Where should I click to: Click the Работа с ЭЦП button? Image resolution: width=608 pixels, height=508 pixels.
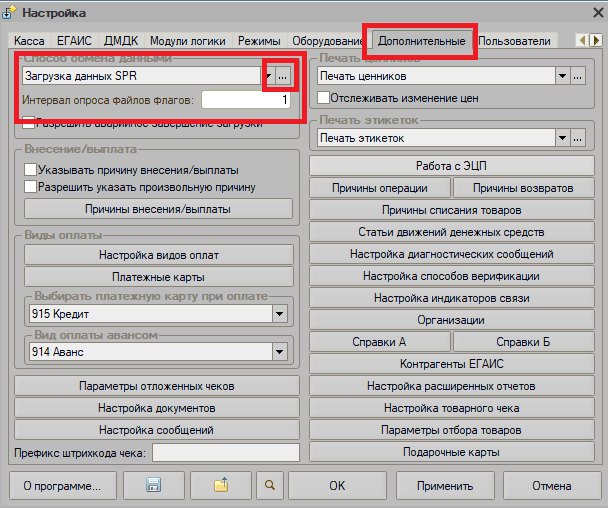click(x=451, y=166)
